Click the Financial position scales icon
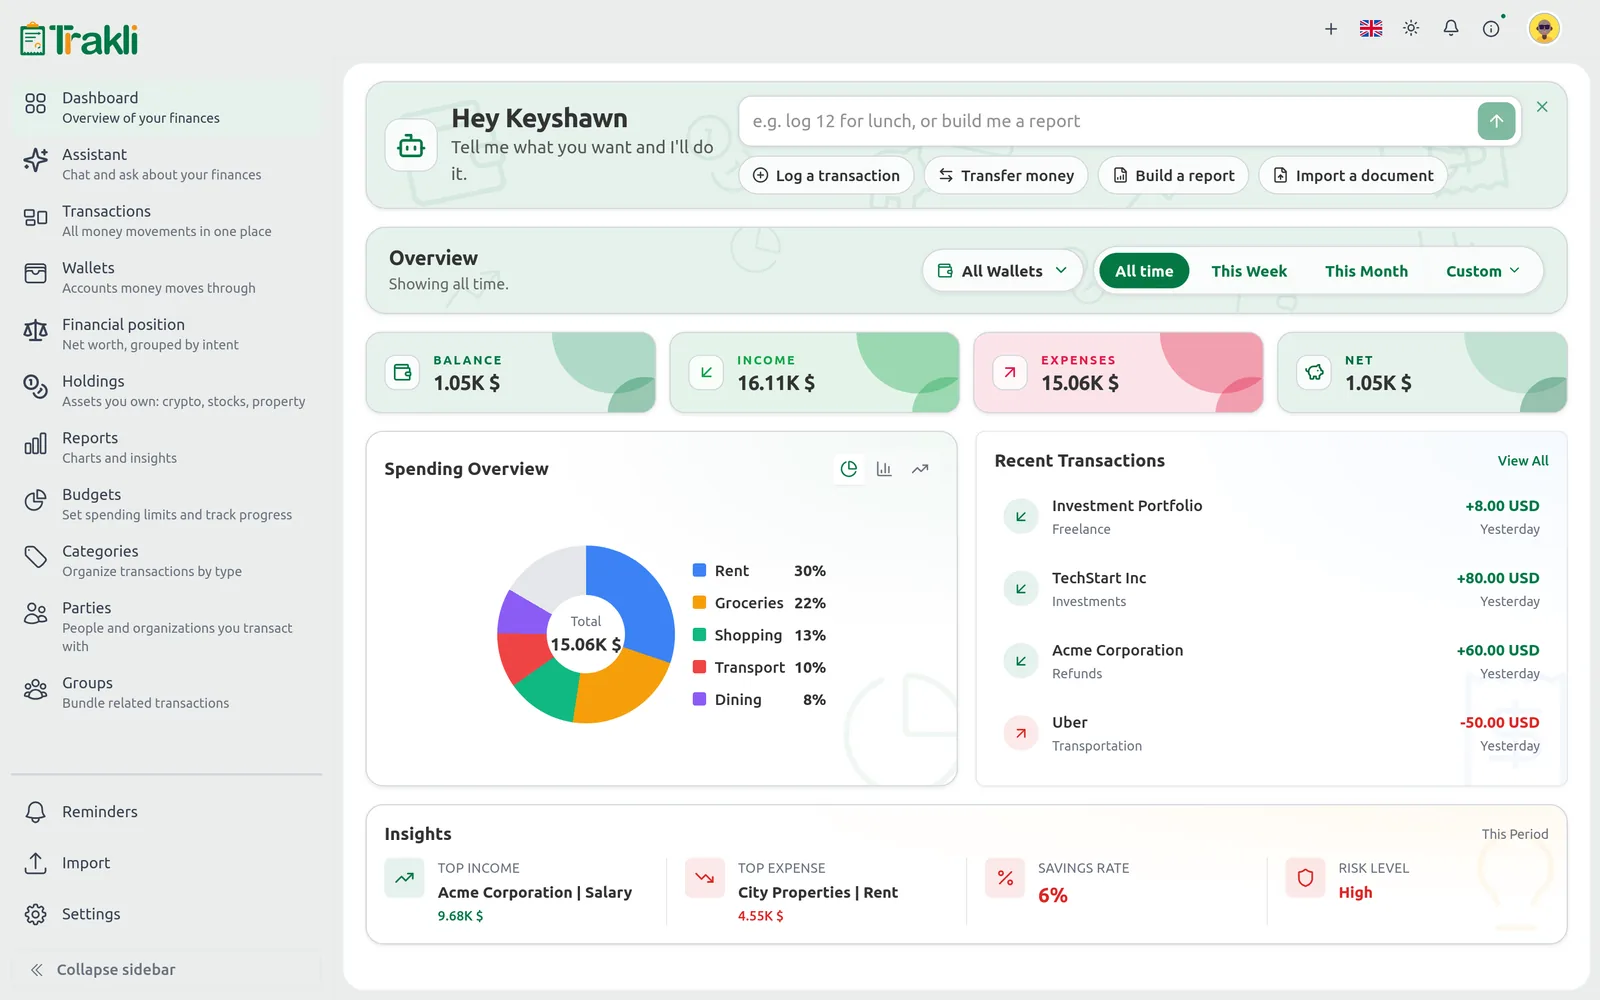1600x1000 pixels. [35, 330]
